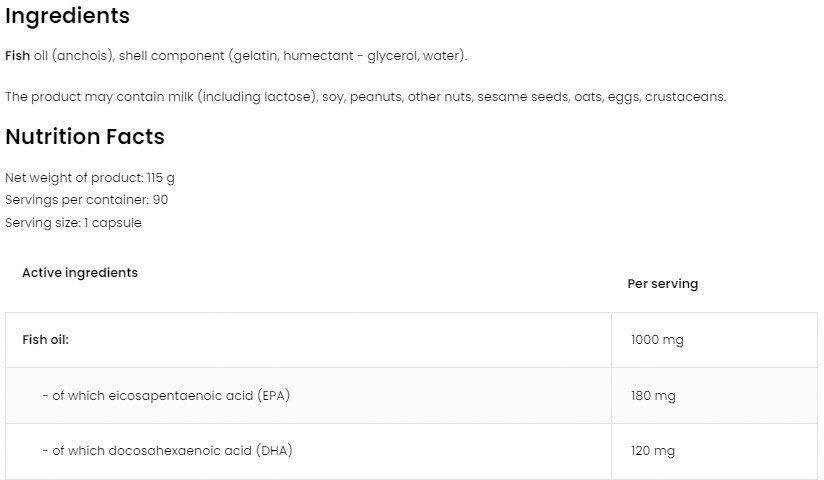Select the docosahexaenoic acid (DHA) row label
This screenshot has width=824, height=480.
(167, 451)
